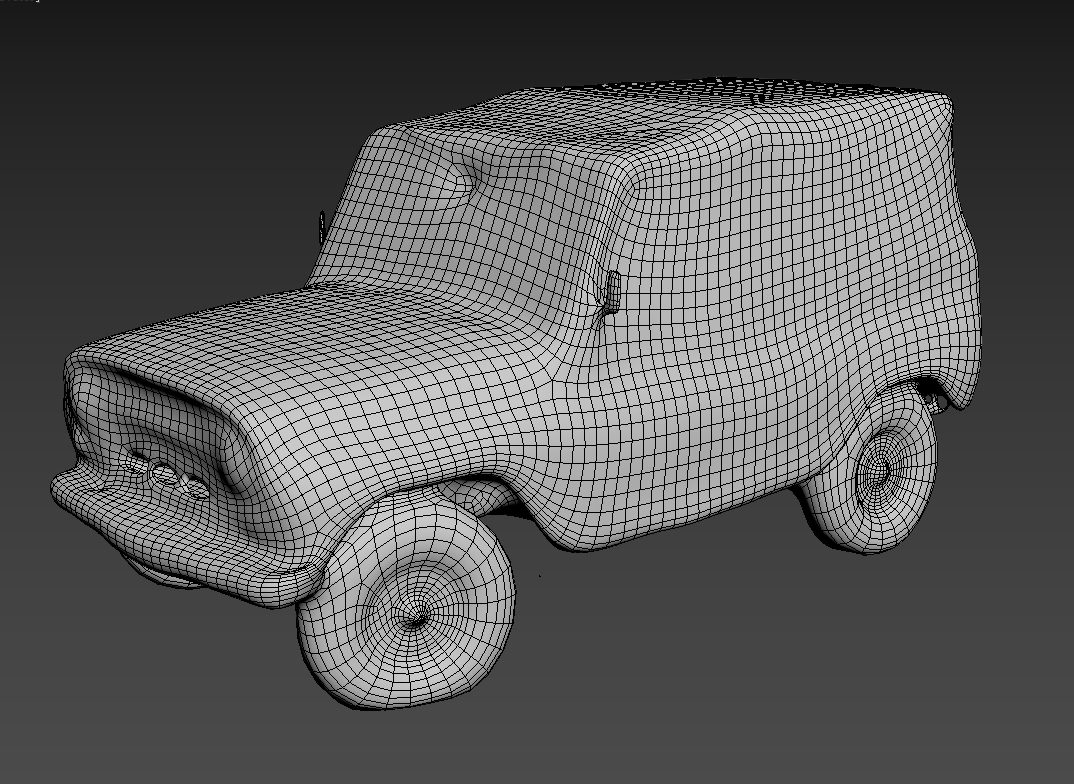
Task: Select the leftmost round headlight on grille
Action: 135,461
